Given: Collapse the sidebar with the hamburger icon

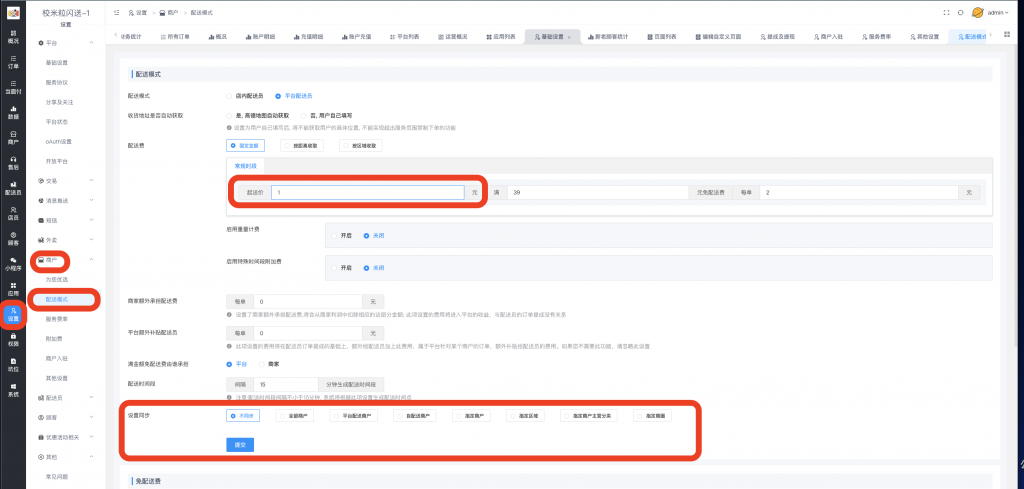Looking at the screenshot, I should coord(116,12).
